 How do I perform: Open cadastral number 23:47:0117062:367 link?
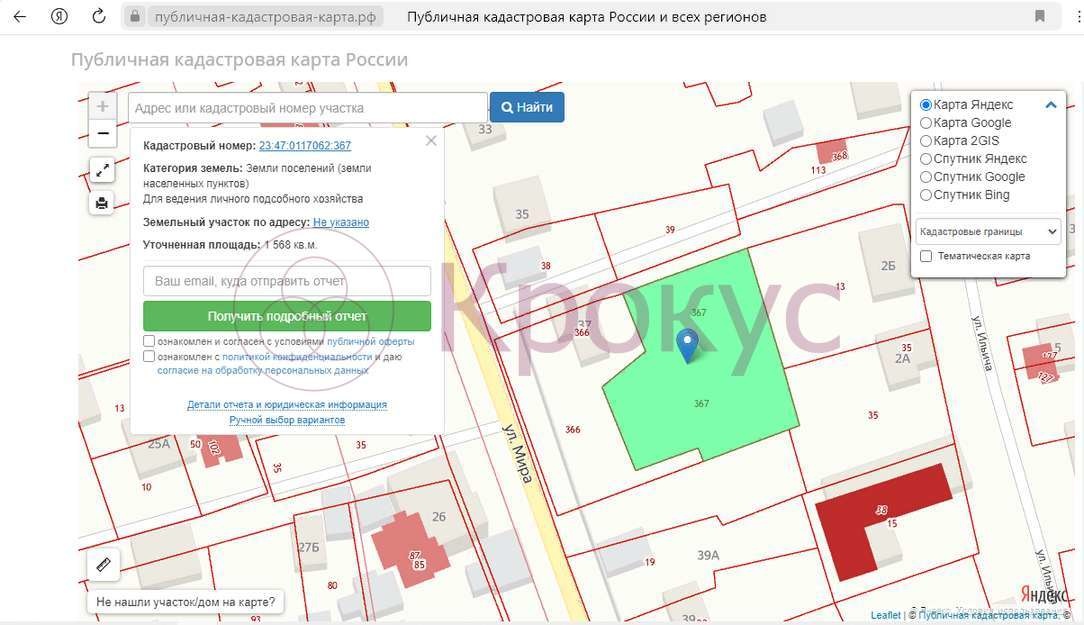(305, 146)
